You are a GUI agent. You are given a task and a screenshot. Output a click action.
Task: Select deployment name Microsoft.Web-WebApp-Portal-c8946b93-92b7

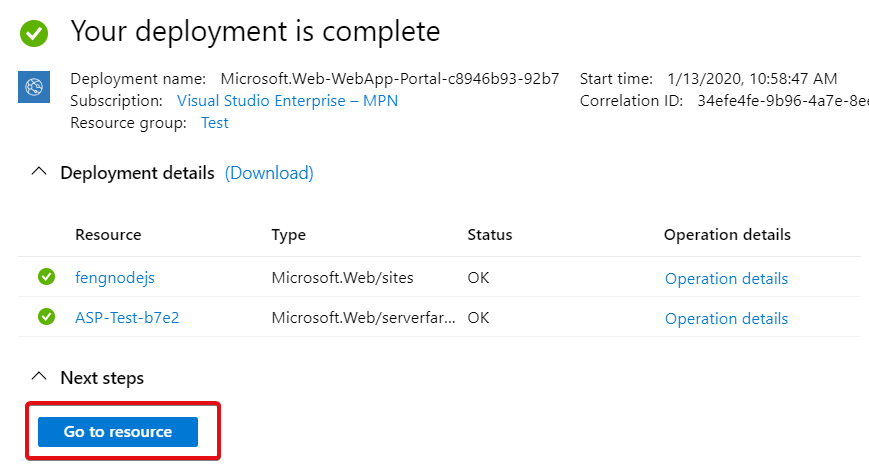(390, 79)
